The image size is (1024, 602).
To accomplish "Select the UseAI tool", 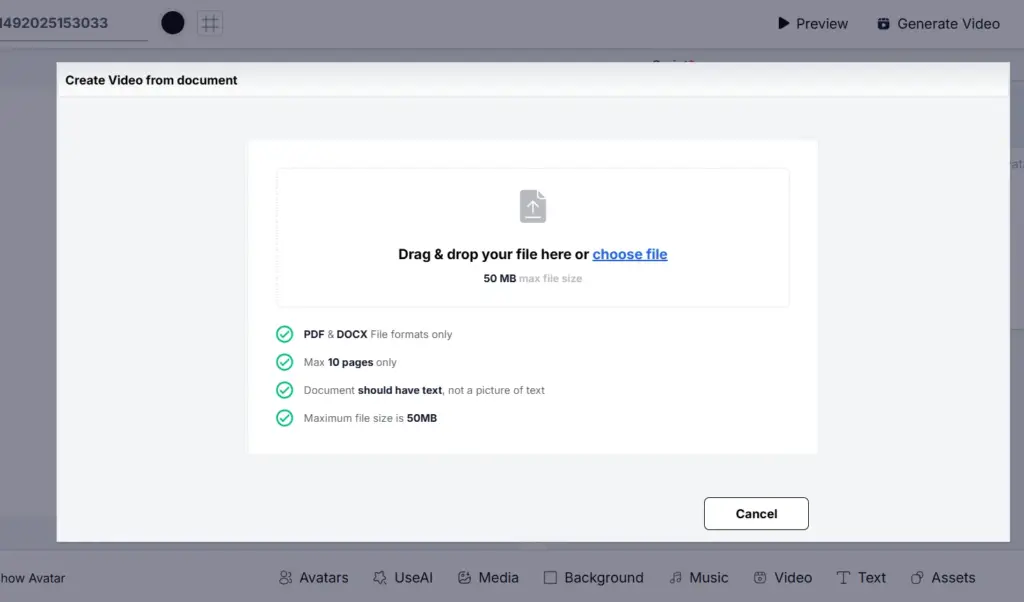I will point(402,577).
